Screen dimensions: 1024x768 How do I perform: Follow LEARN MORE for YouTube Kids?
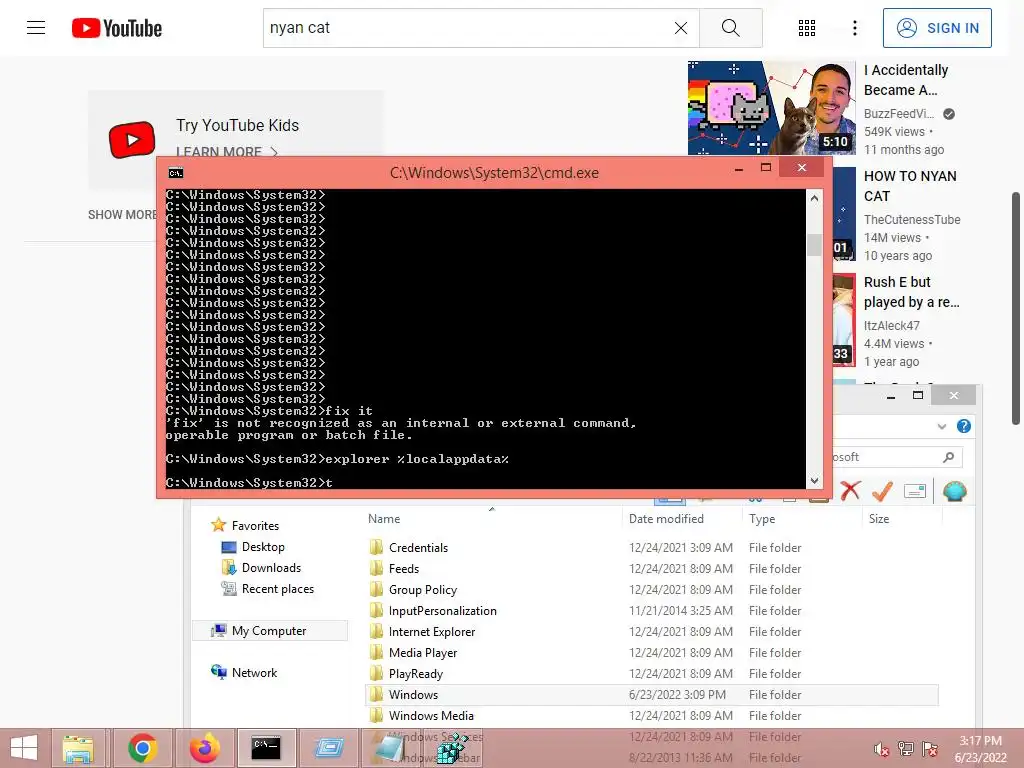tap(226, 152)
